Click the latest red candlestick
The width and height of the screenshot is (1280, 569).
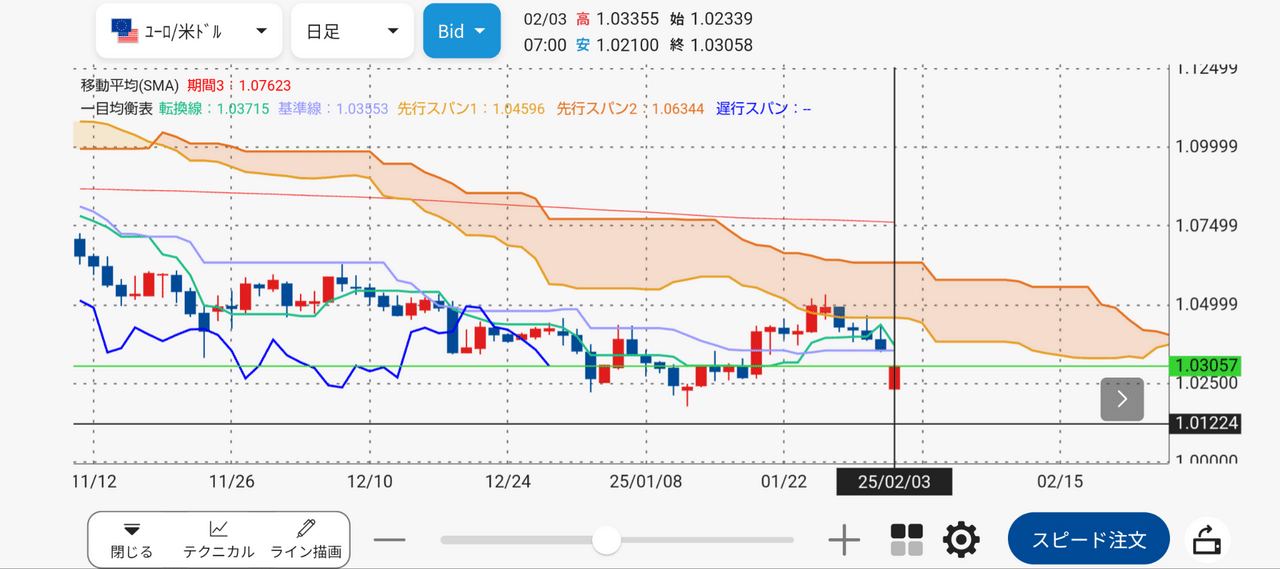point(894,378)
